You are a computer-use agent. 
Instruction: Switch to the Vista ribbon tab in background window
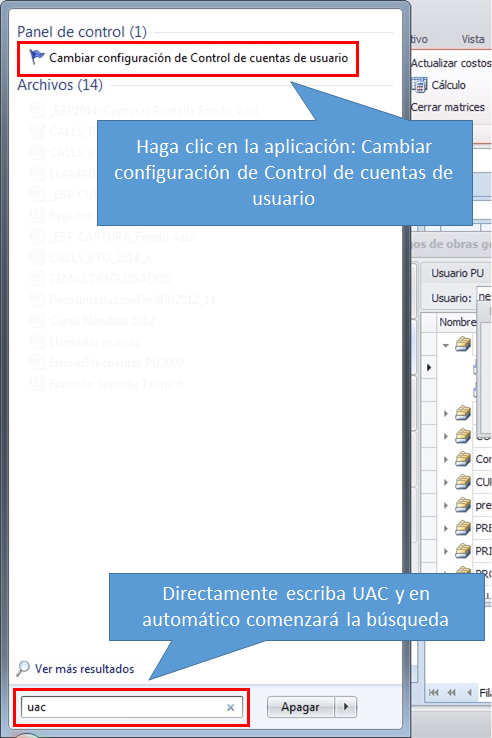tap(473, 39)
